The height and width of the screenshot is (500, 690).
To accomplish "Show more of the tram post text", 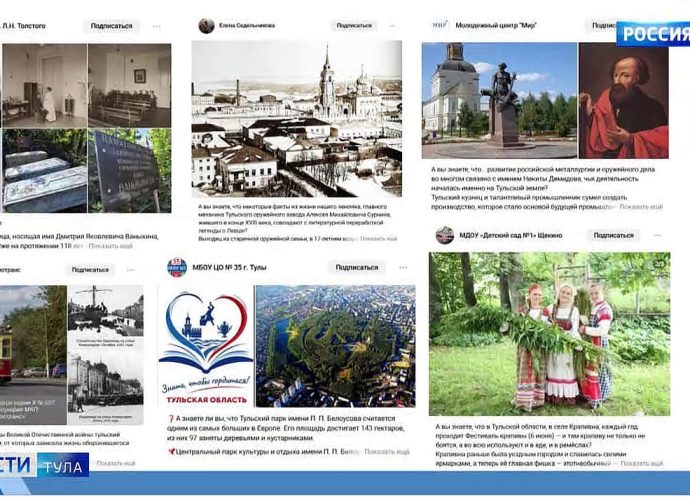I will click(116, 463).
